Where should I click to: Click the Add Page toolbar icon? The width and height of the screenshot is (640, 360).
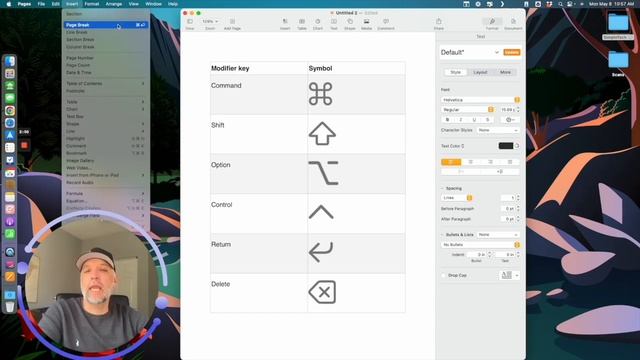point(232,22)
